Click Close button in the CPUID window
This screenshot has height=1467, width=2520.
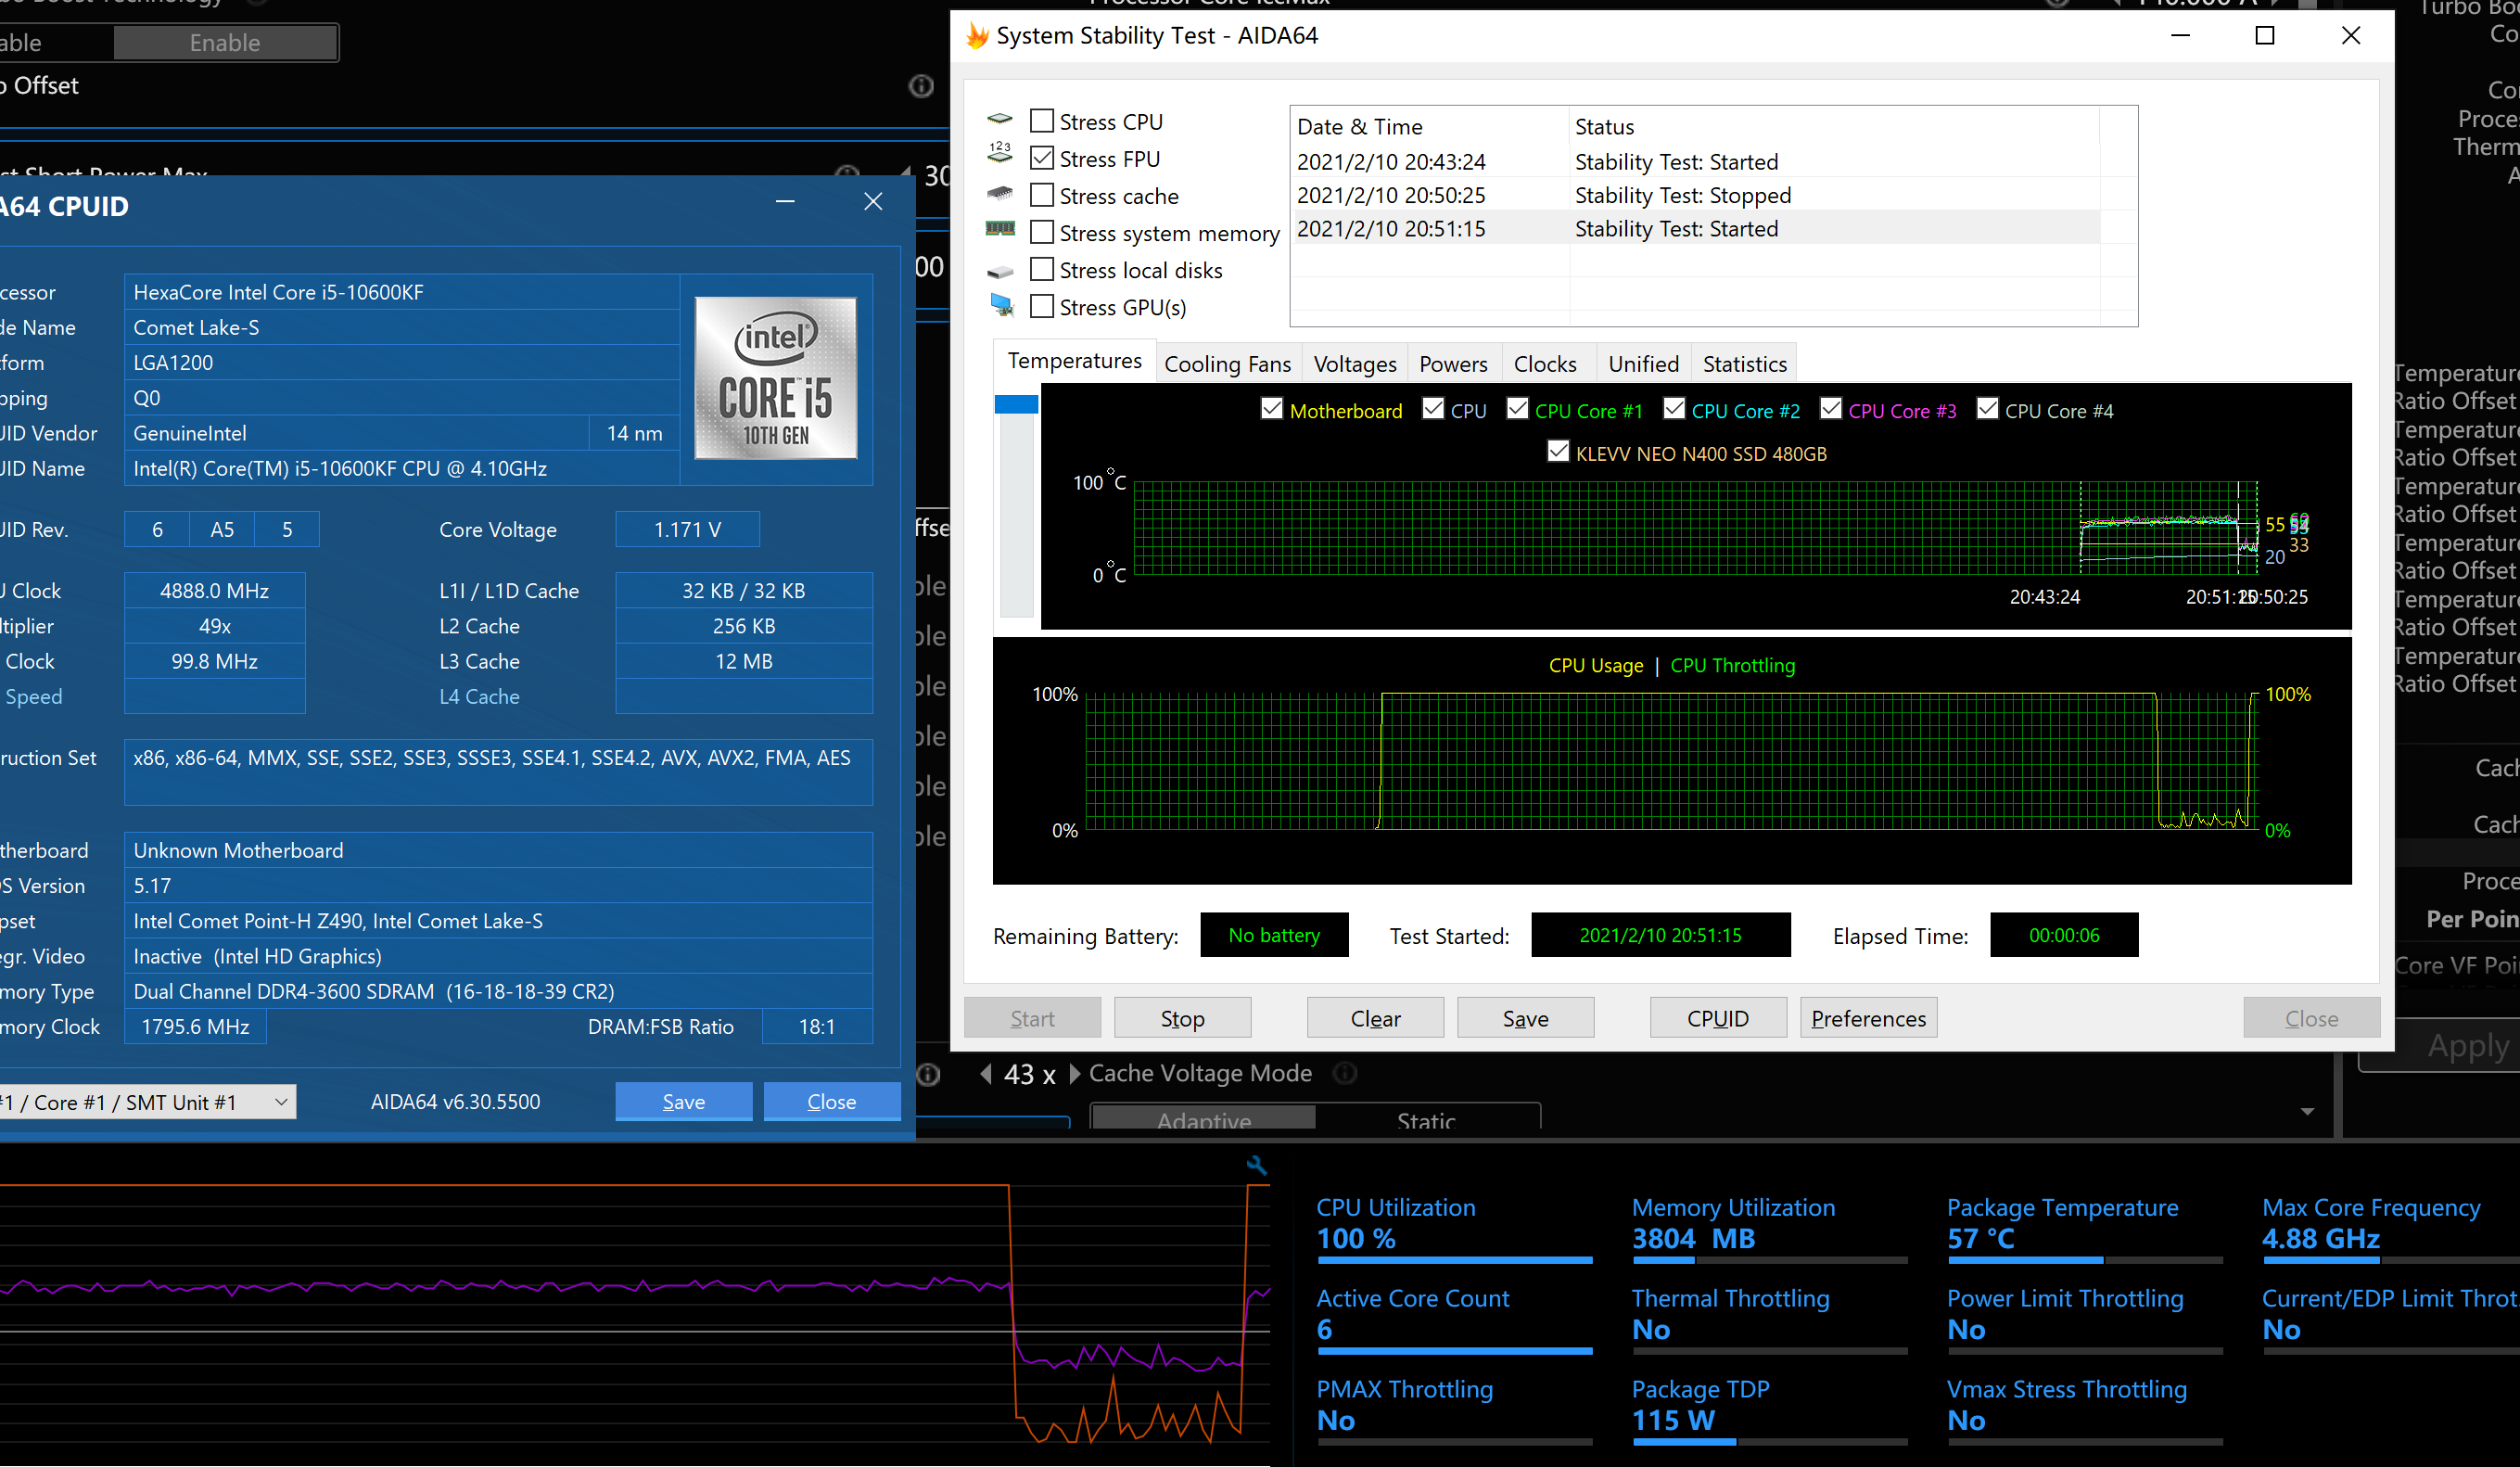[832, 1102]
